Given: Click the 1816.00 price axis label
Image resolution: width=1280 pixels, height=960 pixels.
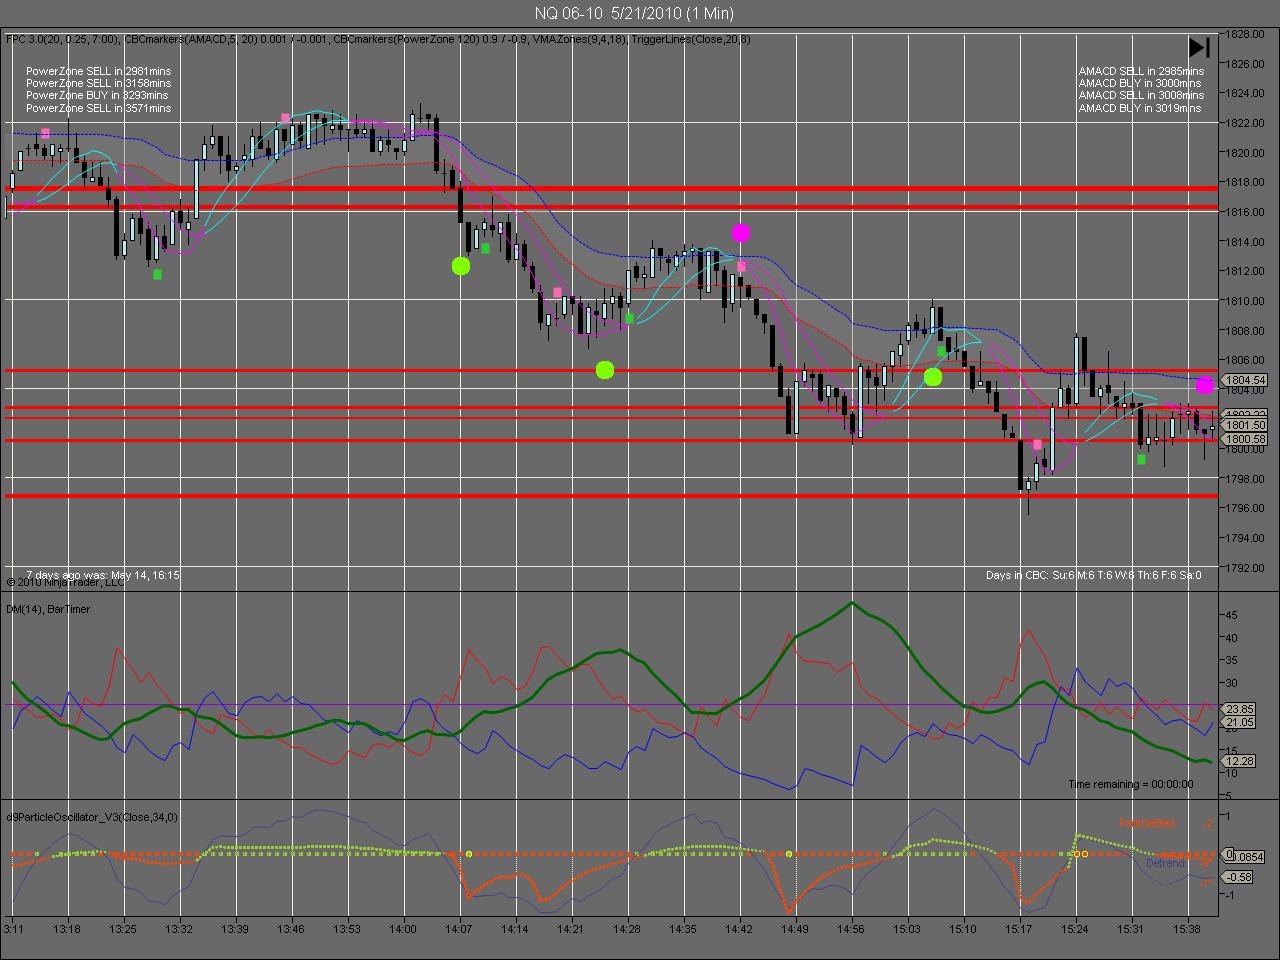Looking at the screenshot, I should pyautogui.click(x=1247, y=212).
